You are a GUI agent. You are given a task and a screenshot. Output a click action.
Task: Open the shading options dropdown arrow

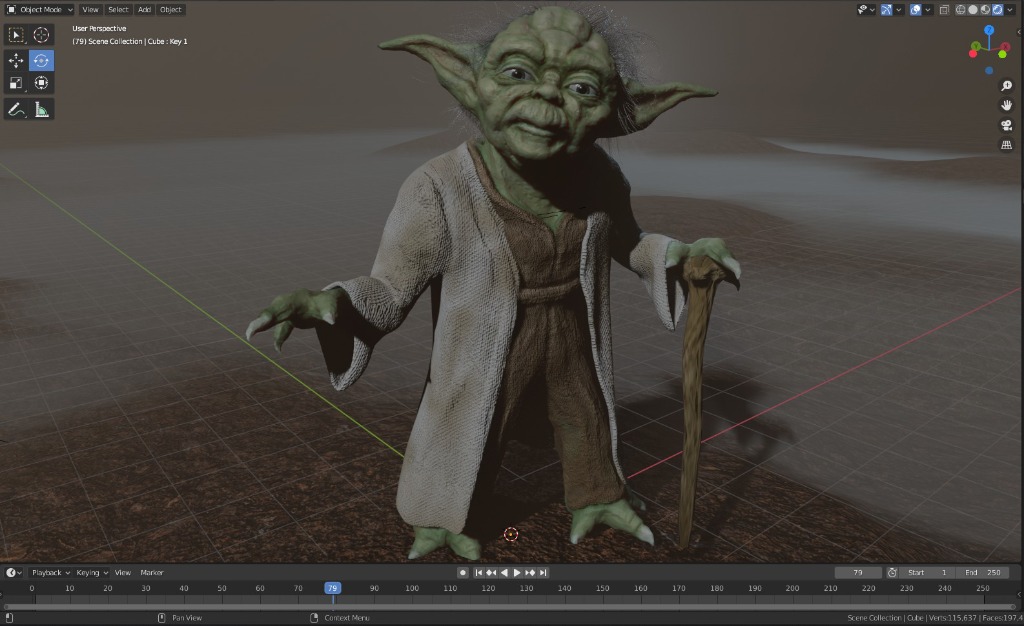(1010, 10)
